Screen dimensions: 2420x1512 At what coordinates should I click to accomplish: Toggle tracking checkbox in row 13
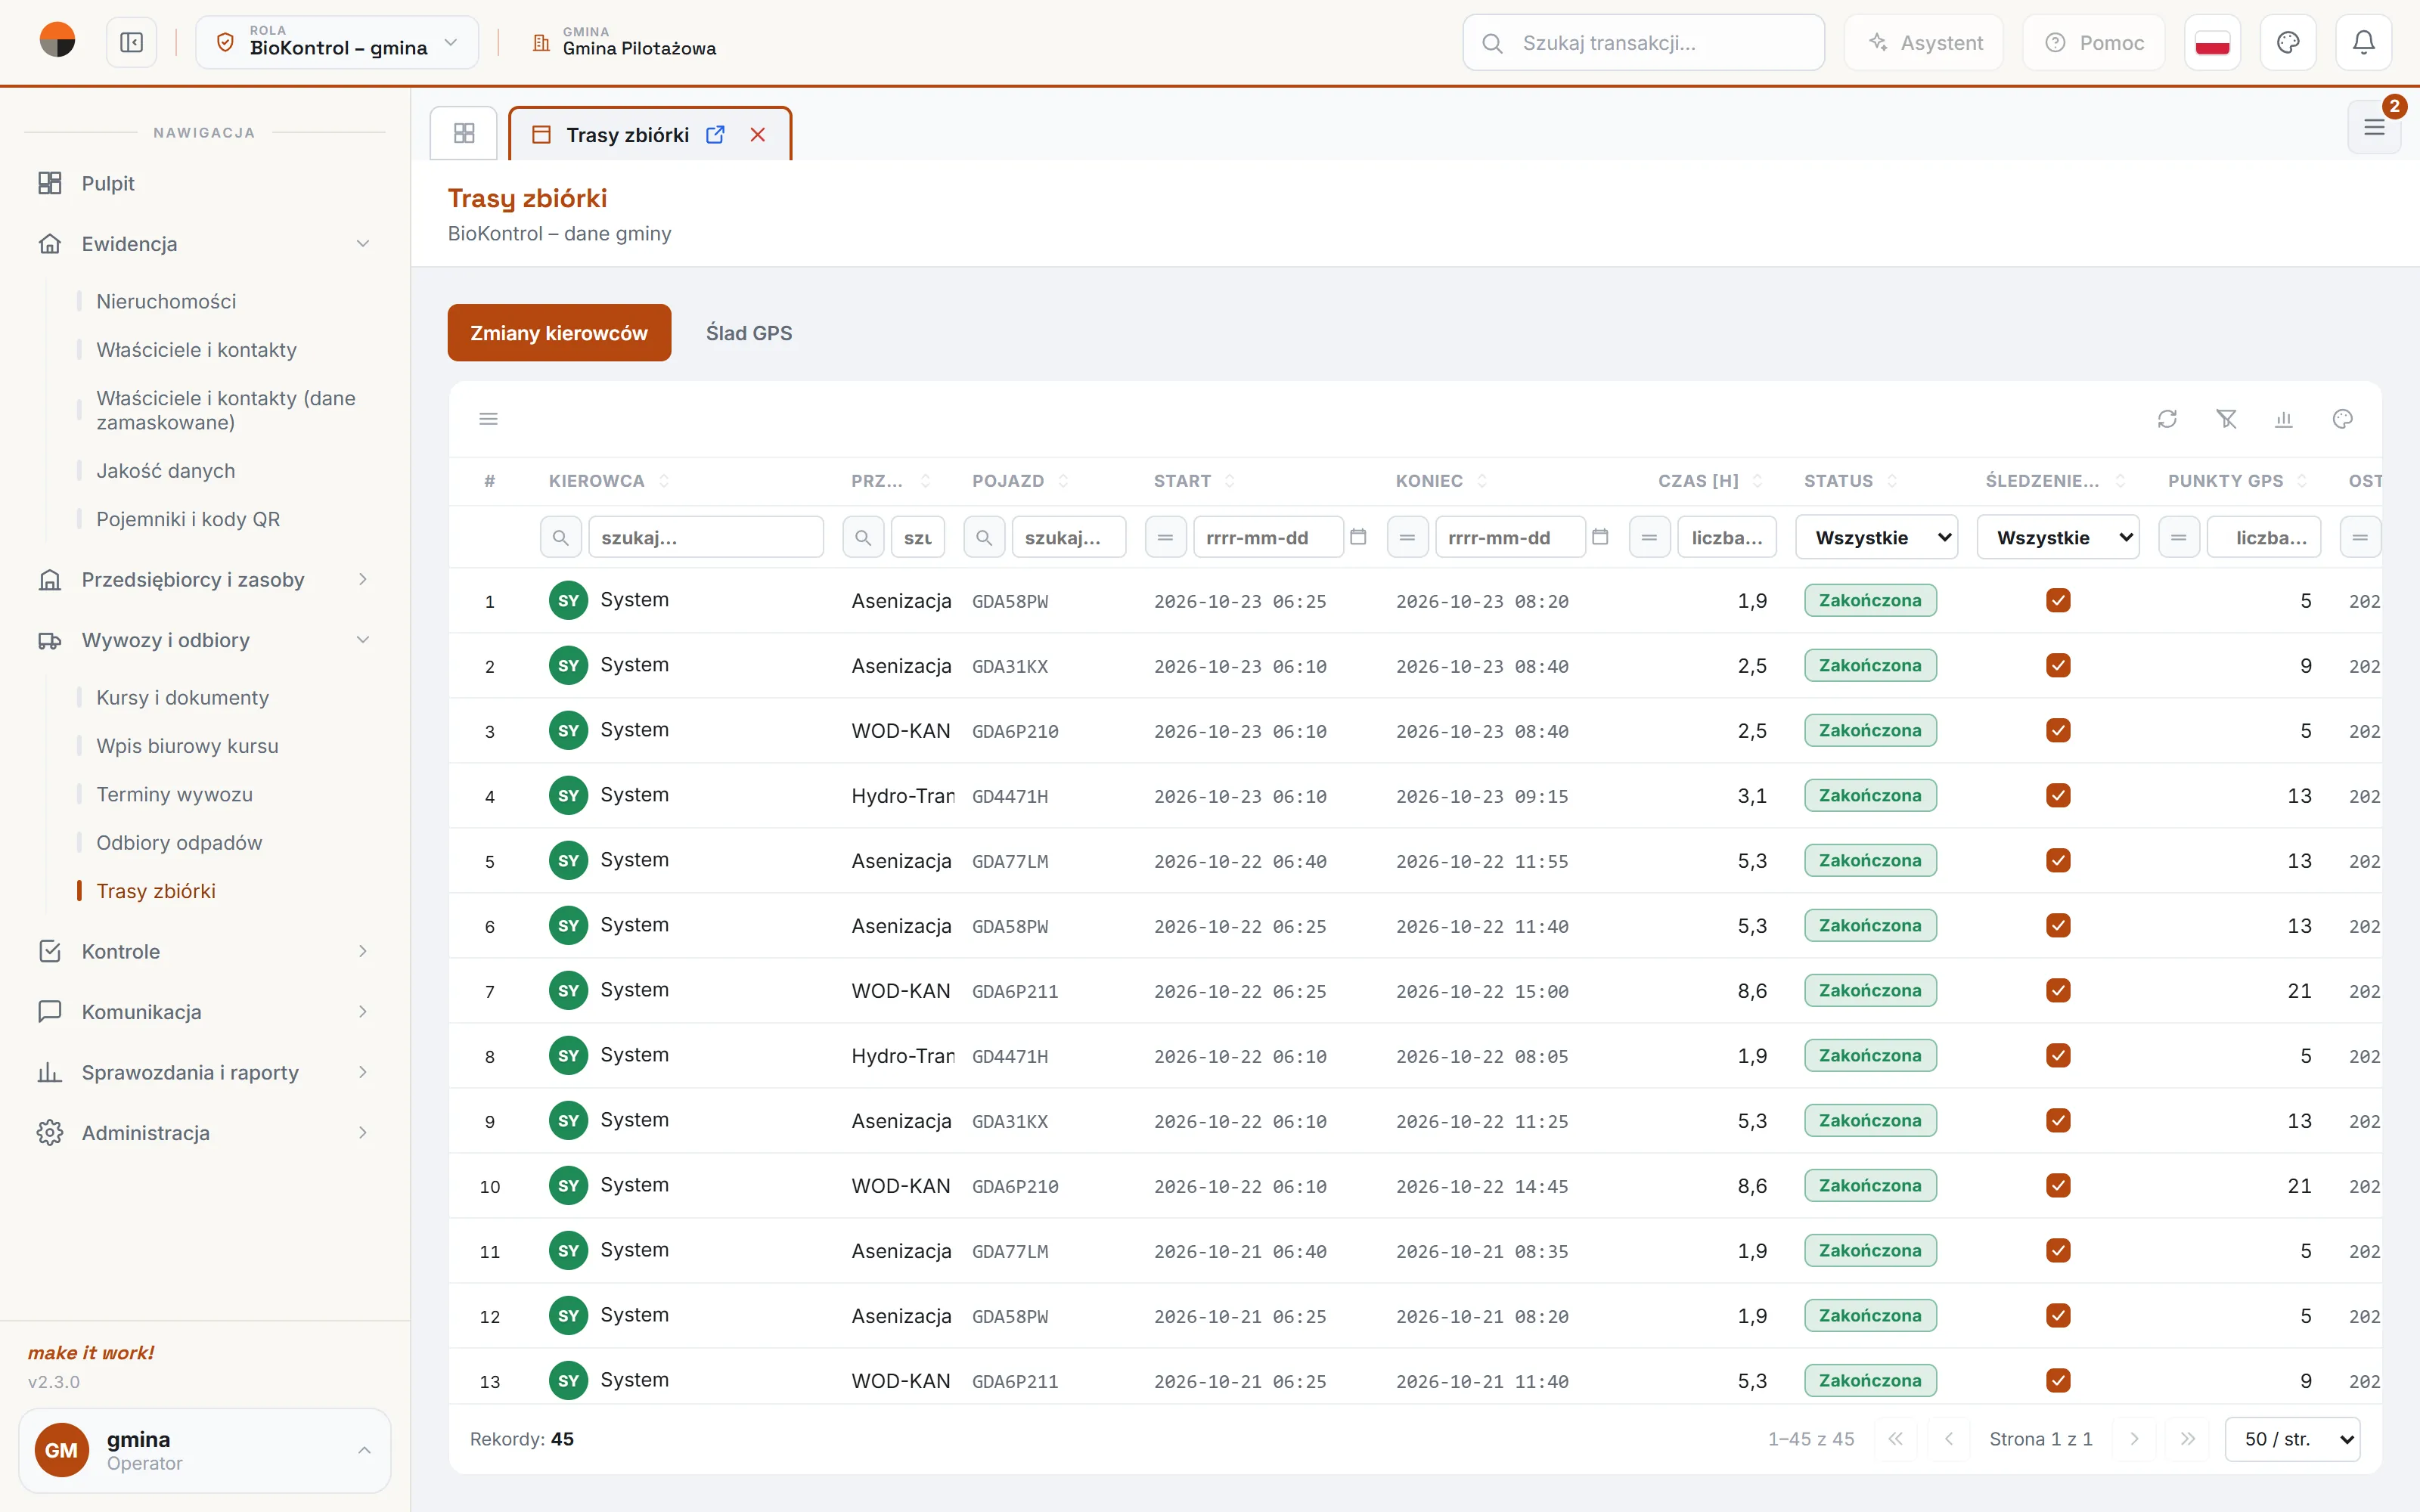tap(2058, 1380)
